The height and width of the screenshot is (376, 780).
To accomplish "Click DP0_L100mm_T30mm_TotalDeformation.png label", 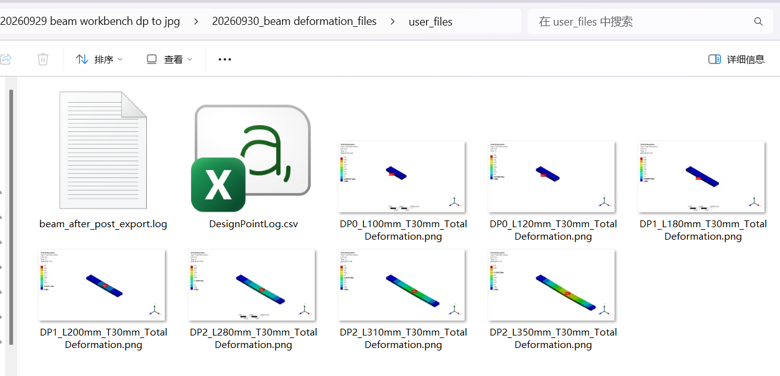I will point(403,230).
